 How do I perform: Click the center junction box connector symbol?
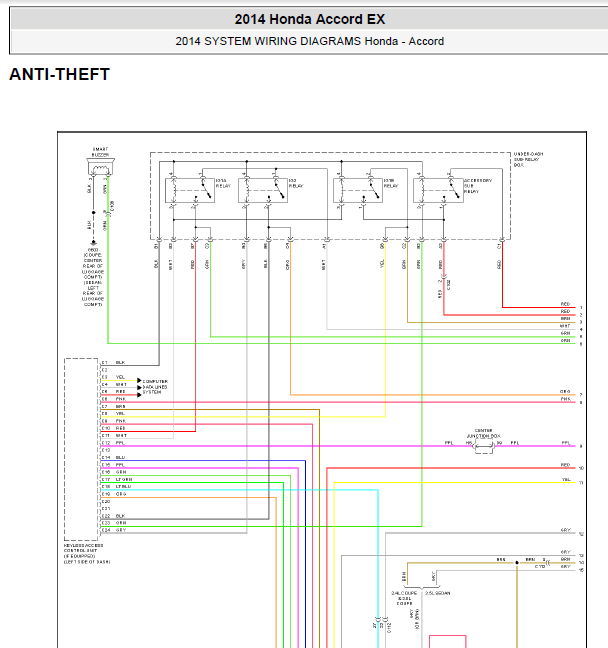tap(483, 446)
